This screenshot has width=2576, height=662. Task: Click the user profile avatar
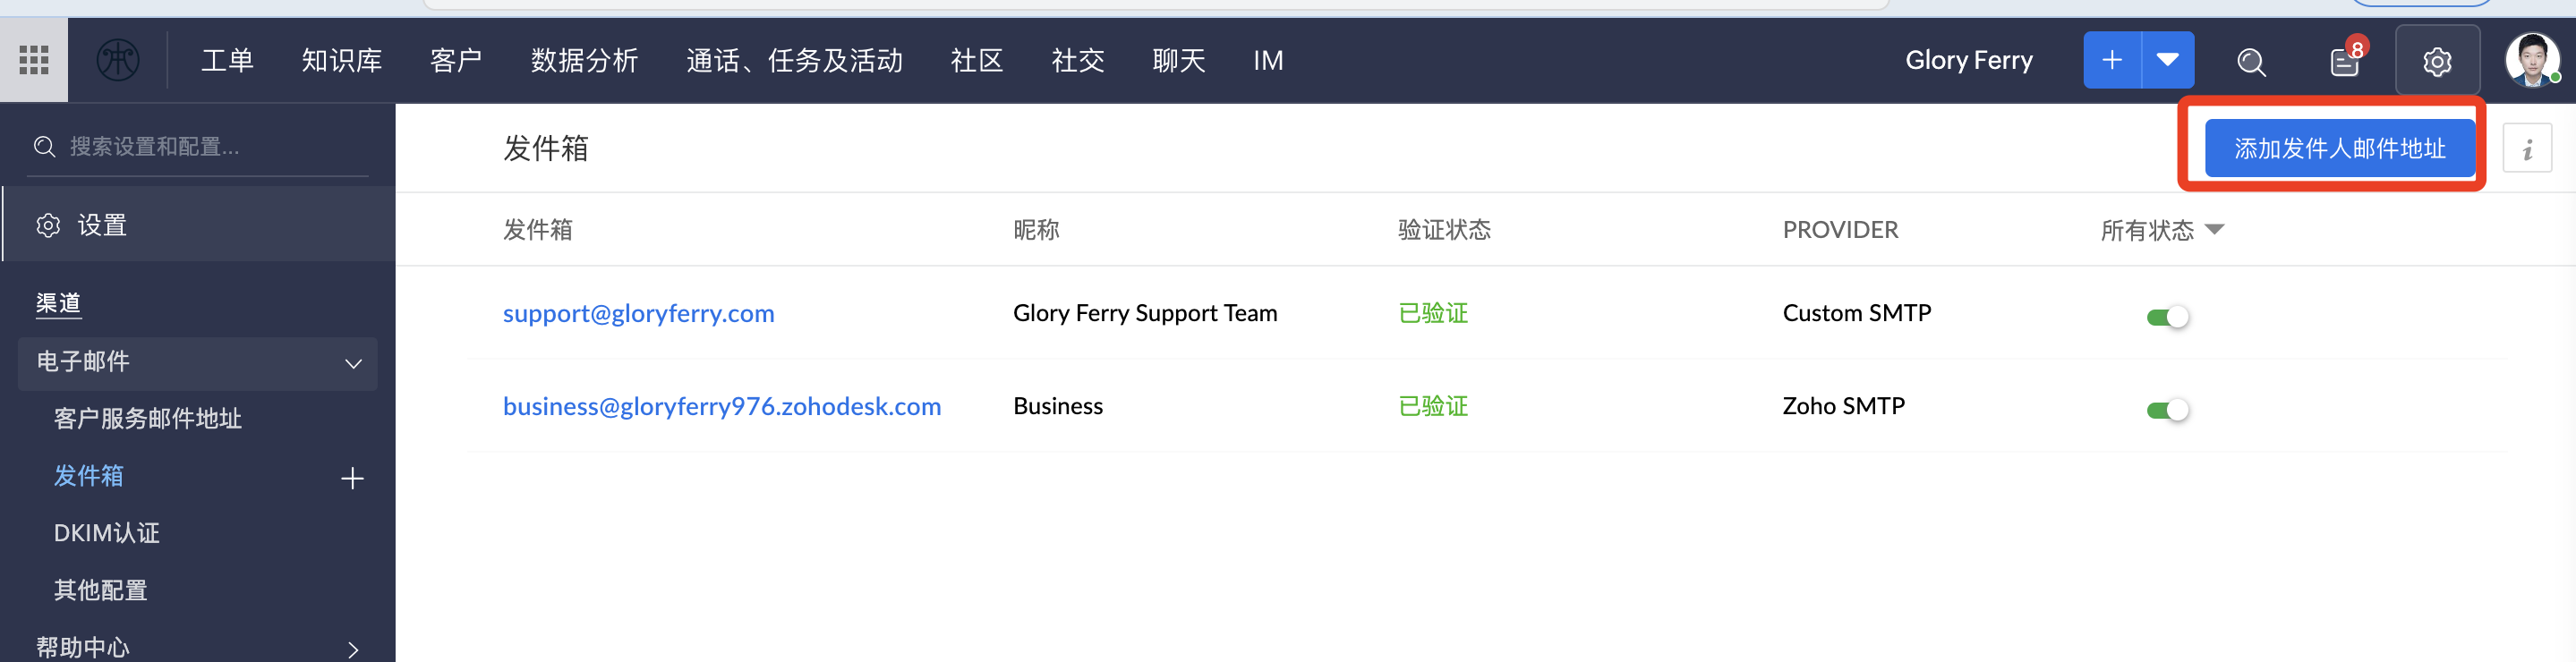click(x=2530, y=61)
